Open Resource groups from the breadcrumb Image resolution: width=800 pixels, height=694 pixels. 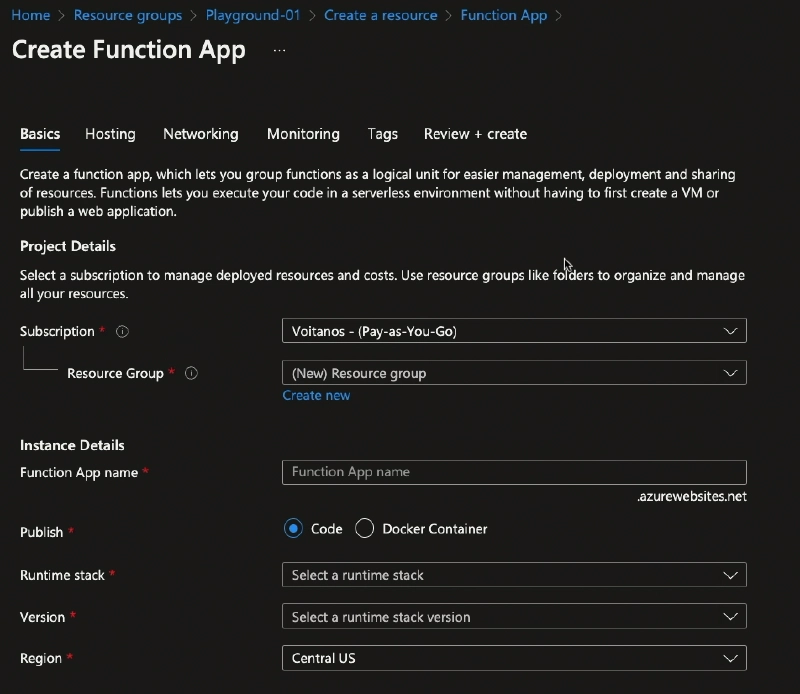click(x=128, y=15)
